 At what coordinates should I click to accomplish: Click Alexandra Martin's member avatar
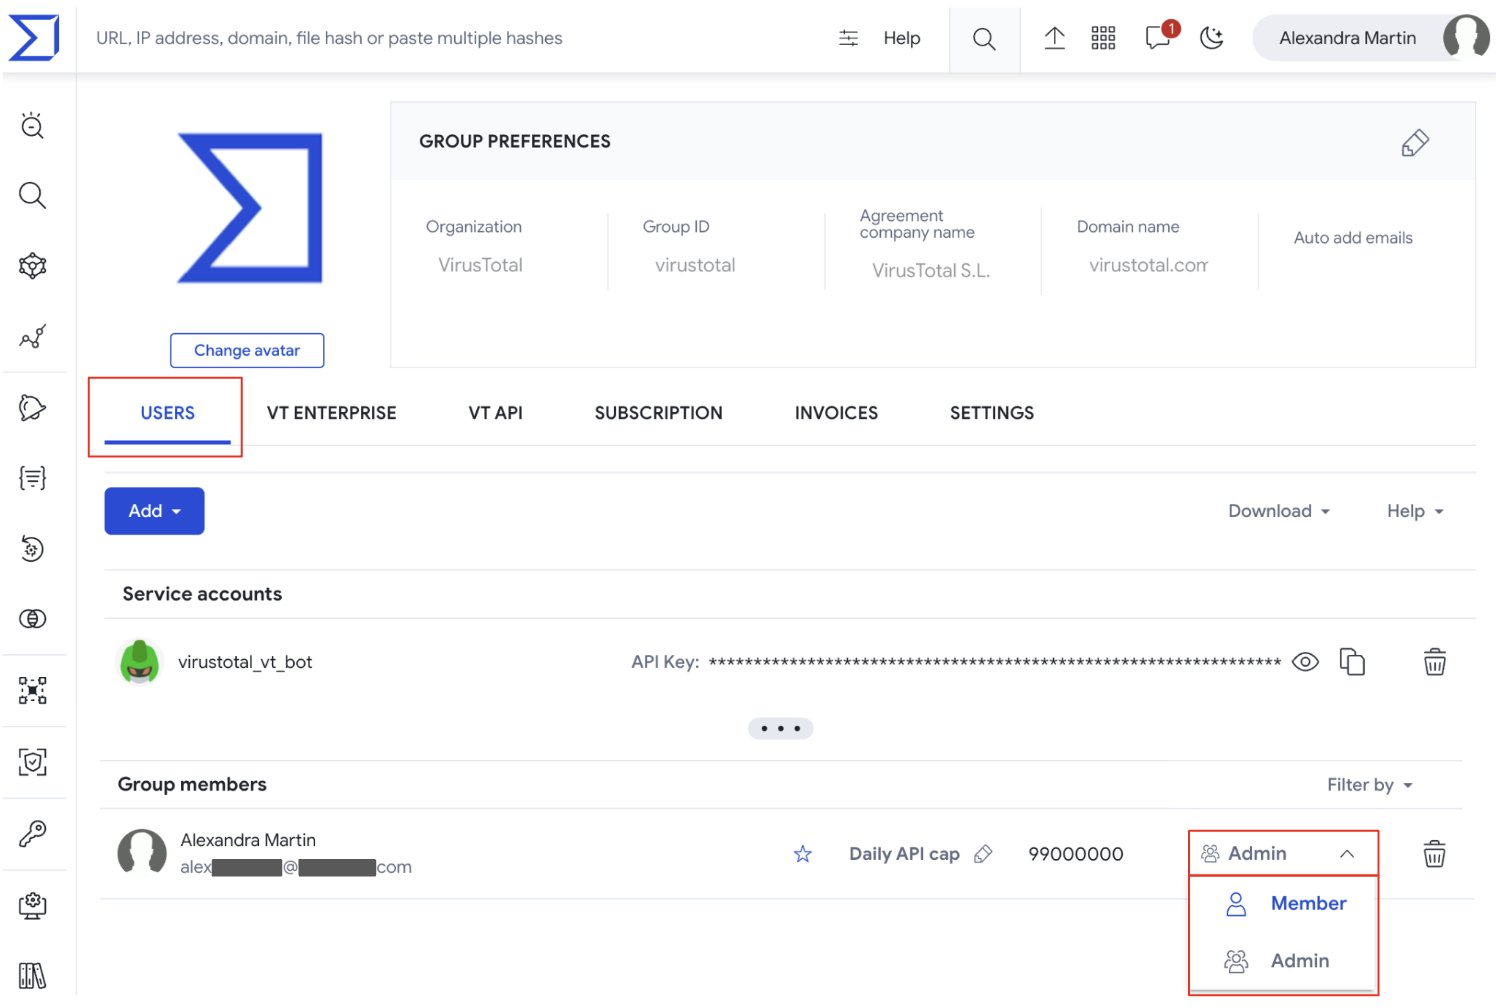[142, 853]
